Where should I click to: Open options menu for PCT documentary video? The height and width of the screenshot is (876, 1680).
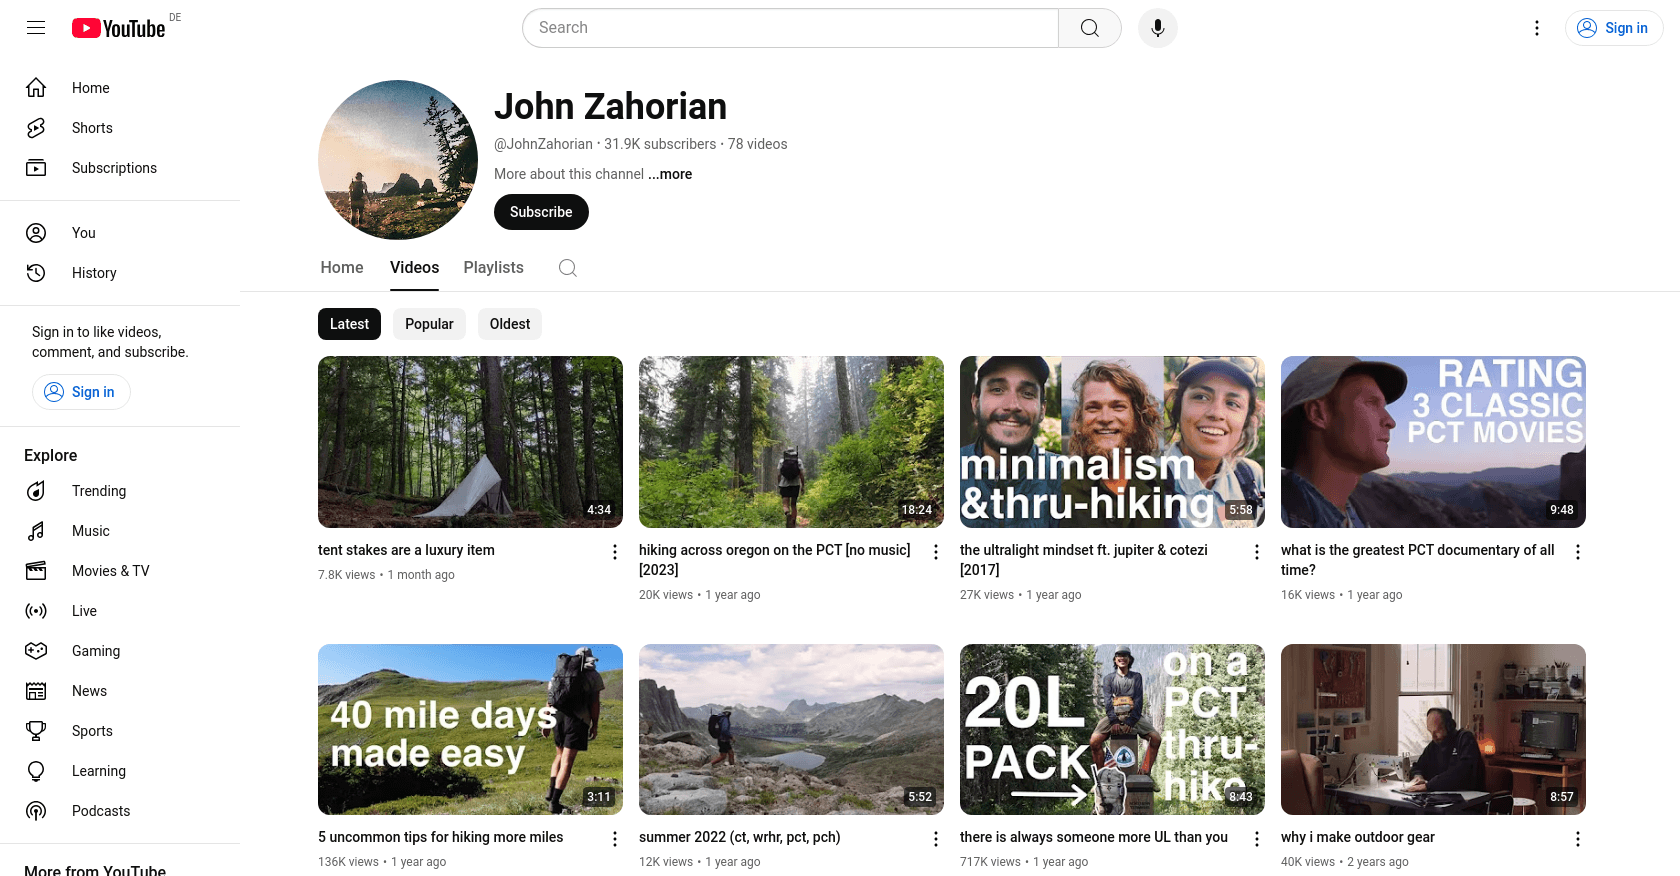click(1577, 552)
